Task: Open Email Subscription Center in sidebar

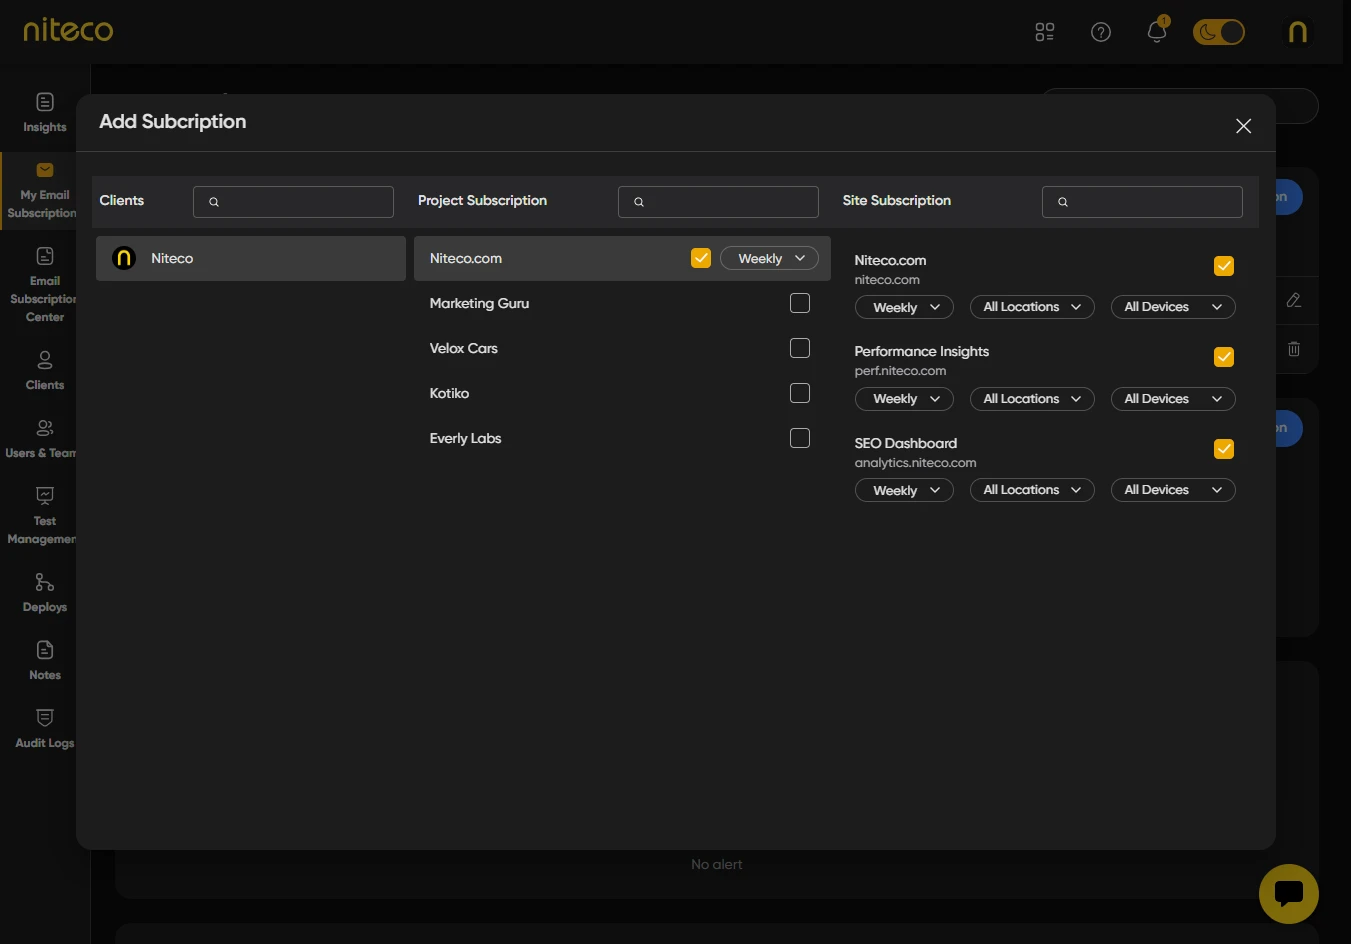Action: tap(44, 285)
